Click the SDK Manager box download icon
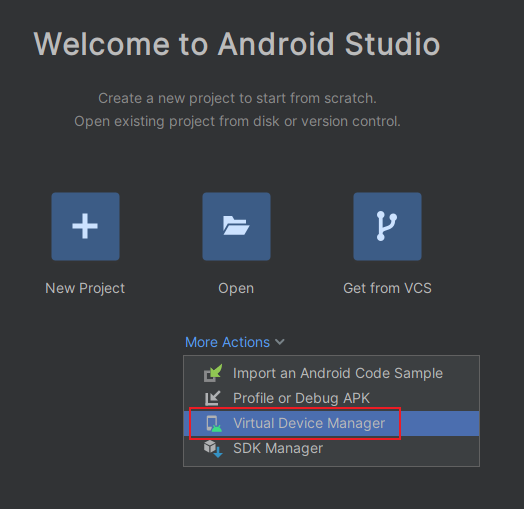This screenshot has height=509, width=524. (x=213, y=449)
